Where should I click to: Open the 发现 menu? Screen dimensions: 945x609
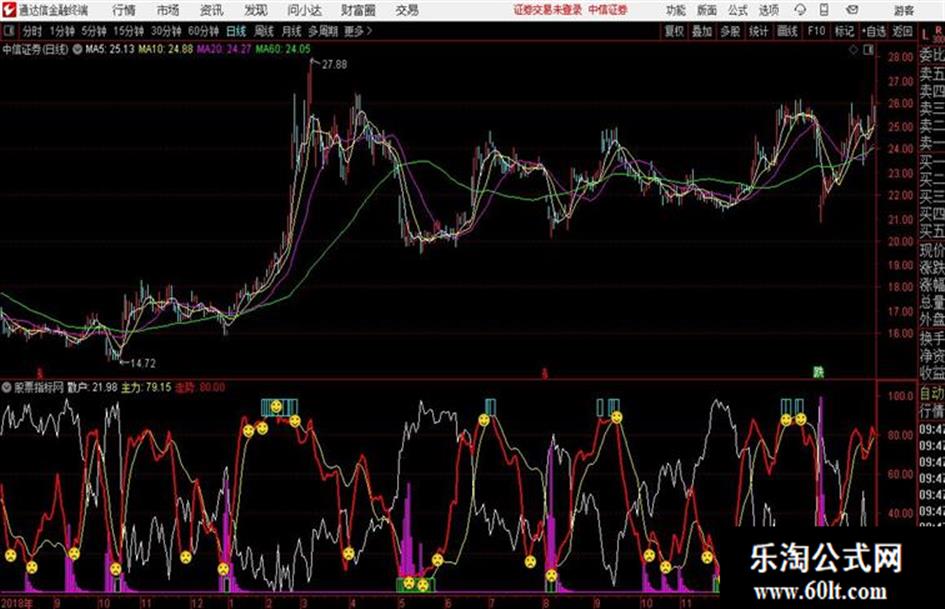(256, 10)
